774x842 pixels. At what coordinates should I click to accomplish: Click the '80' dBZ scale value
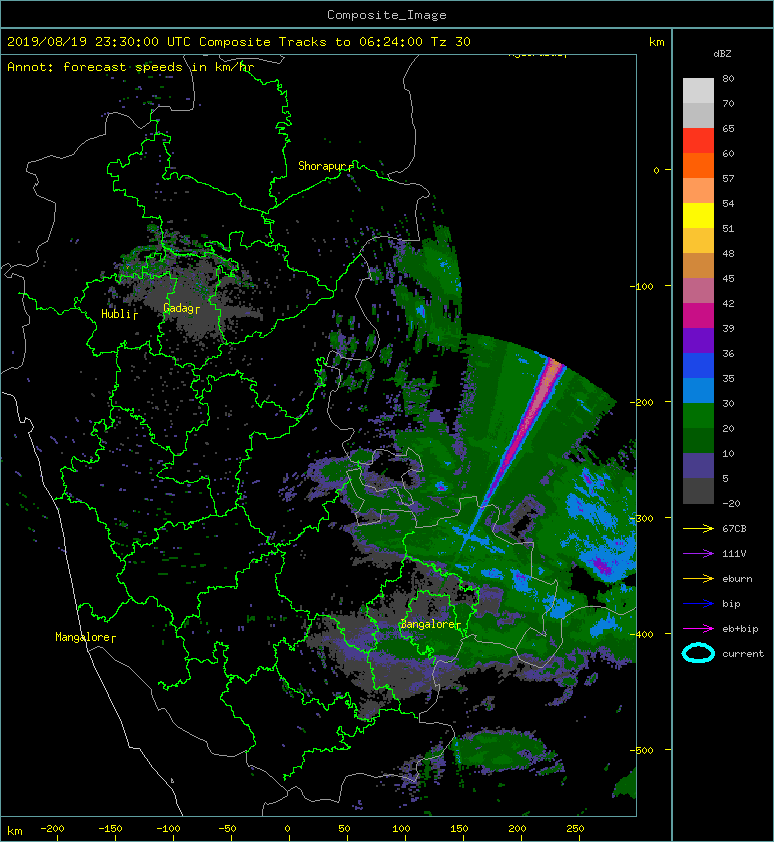[x=728, y=78]
